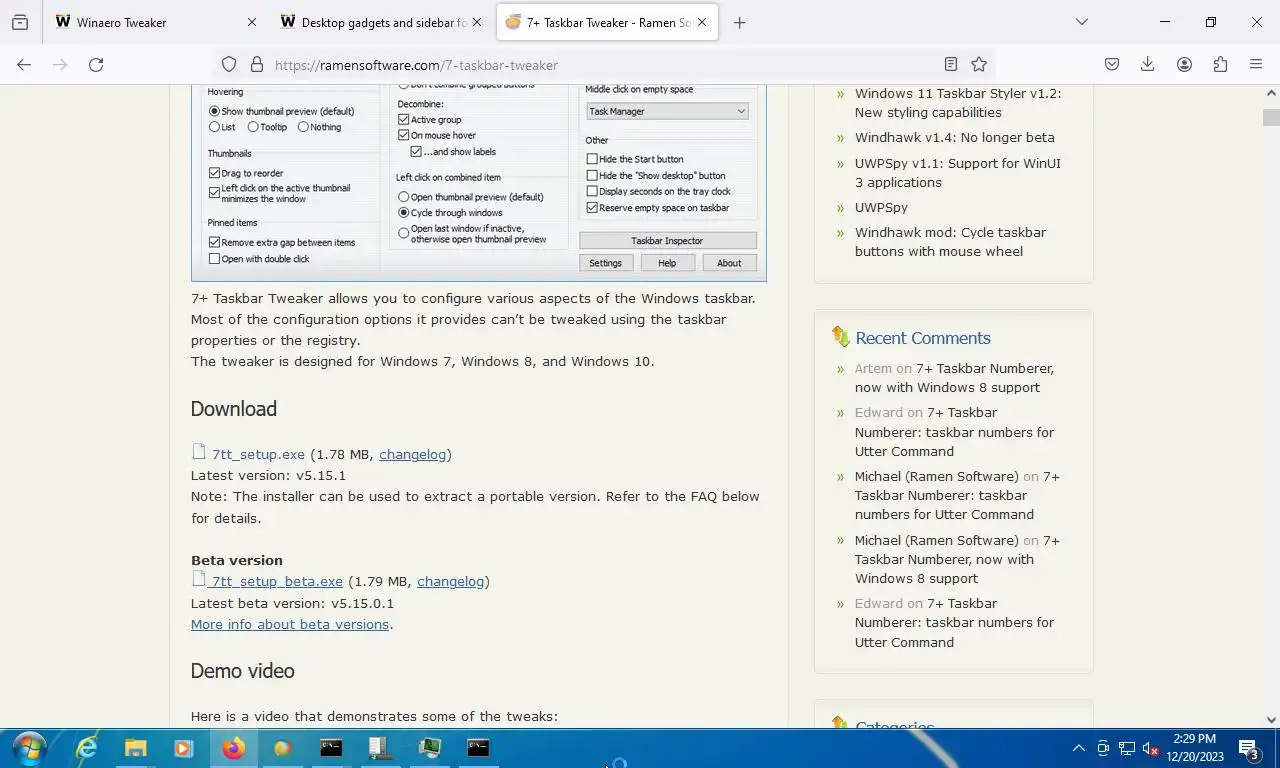Open the Firefox hamburger application menu
Viewport: 1280px width, 768px height.
coord(1256,64)
